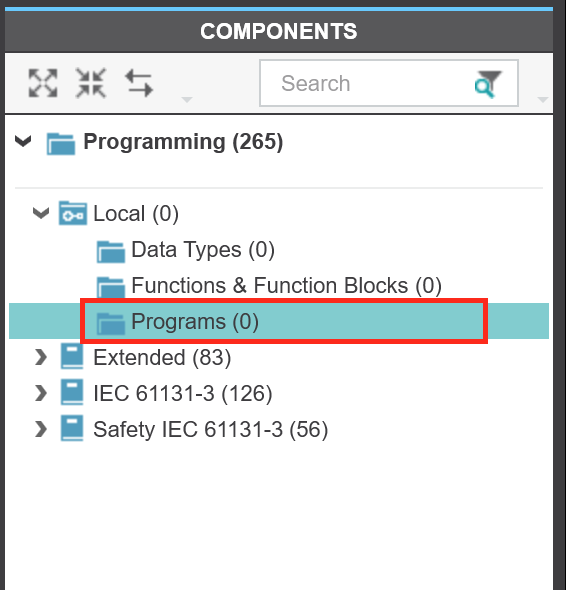Click the Programming folder icon
566x590 pixels.
click(x=61, y=143)
